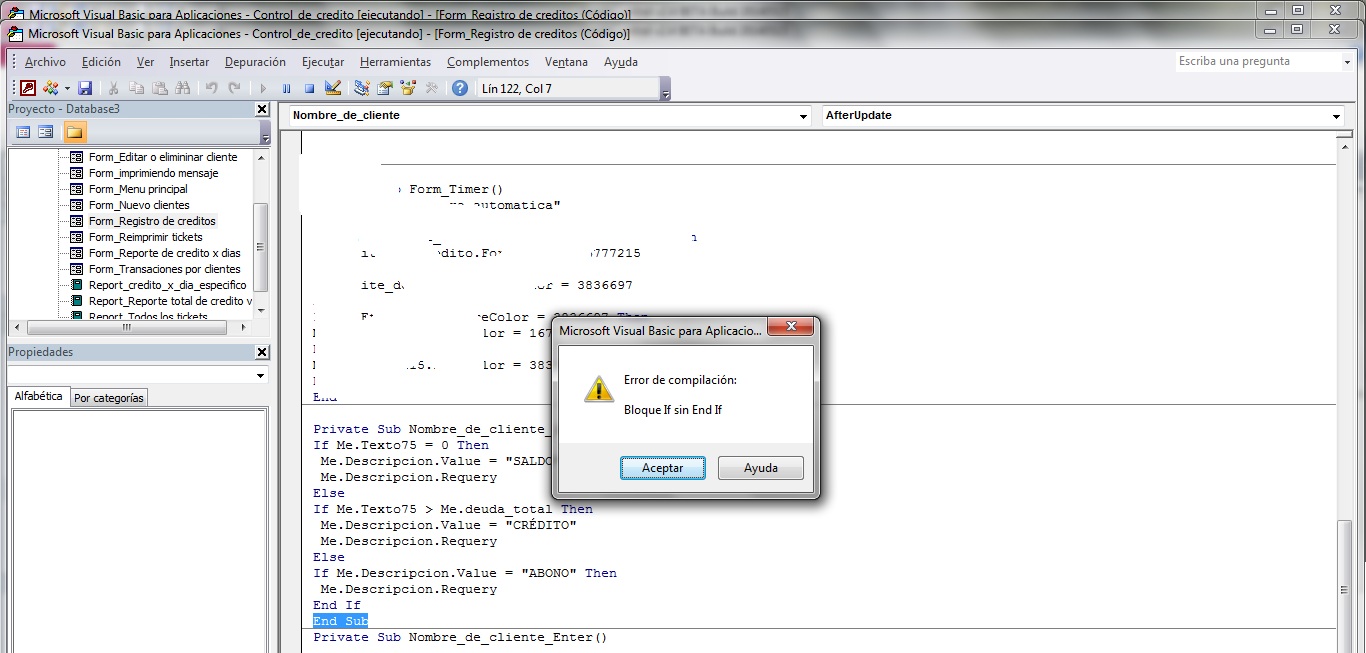Select Report_credito_x_dia_especifico in project tree

click(167, 285)
